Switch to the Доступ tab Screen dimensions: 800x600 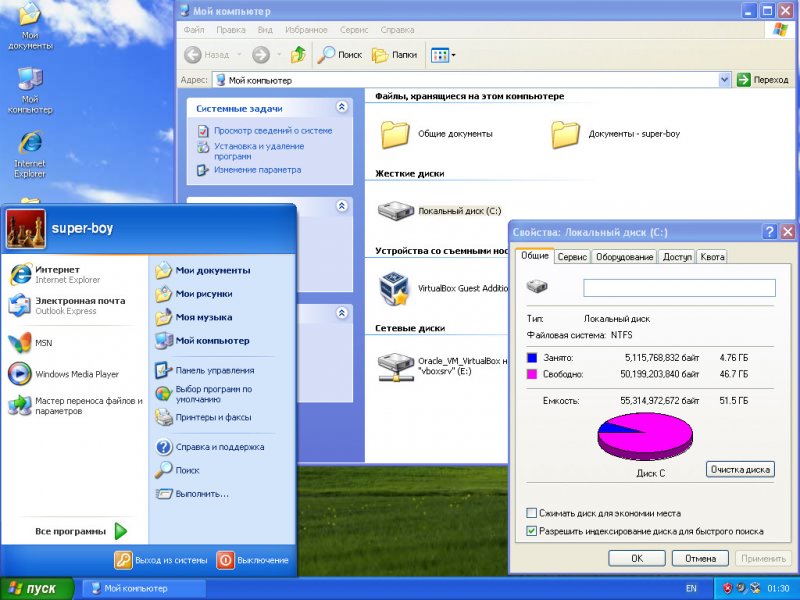tap(677, 257)
